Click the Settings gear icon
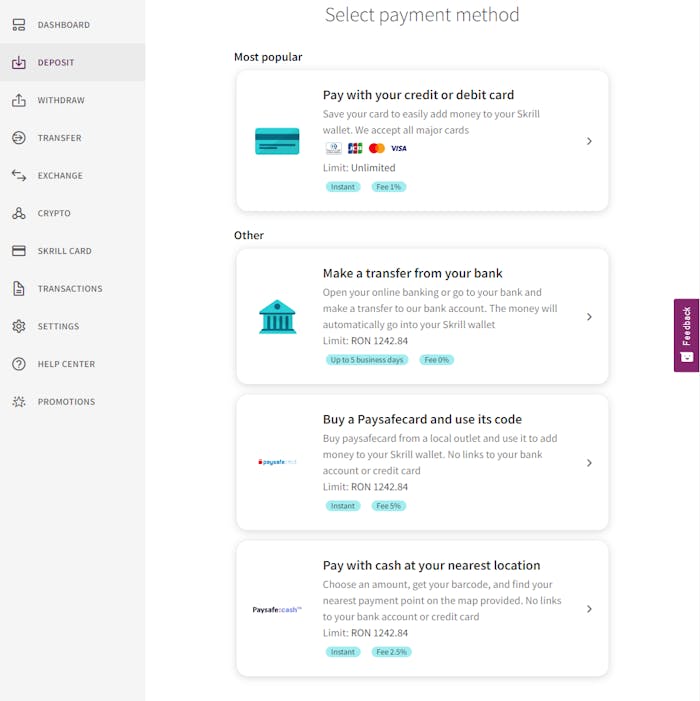The width and height of the screenshot is (700, 701). tap(19, 326)
